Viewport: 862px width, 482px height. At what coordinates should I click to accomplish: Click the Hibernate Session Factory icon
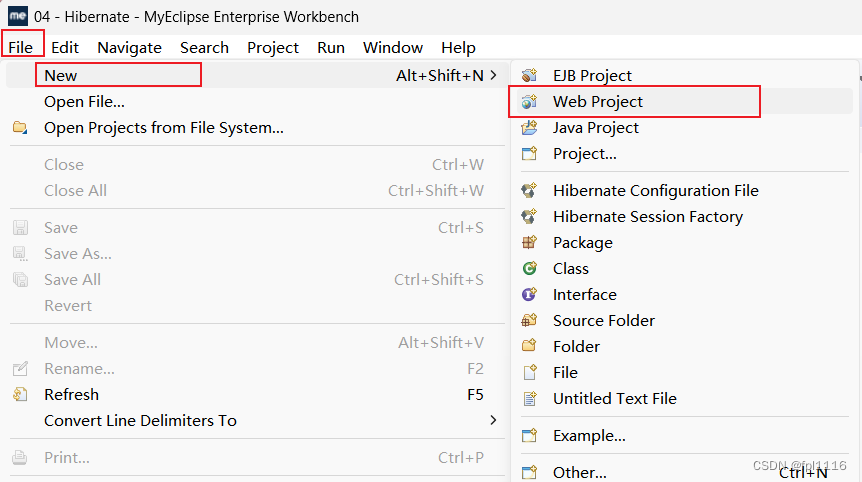[x=529, y=217]
